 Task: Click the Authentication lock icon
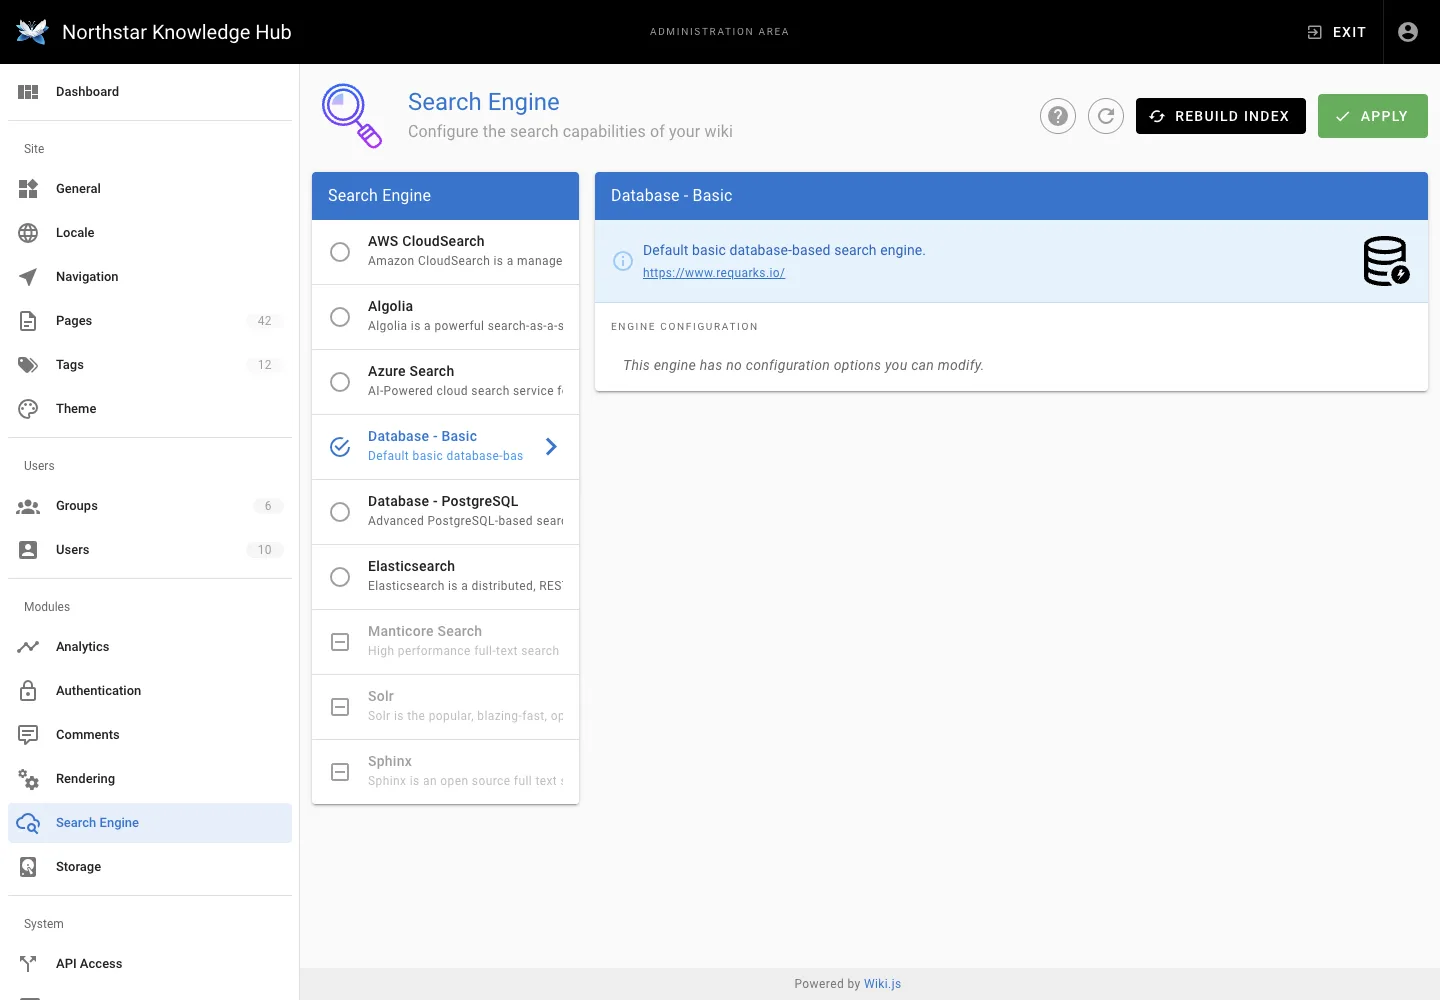[x=28, y=691]
